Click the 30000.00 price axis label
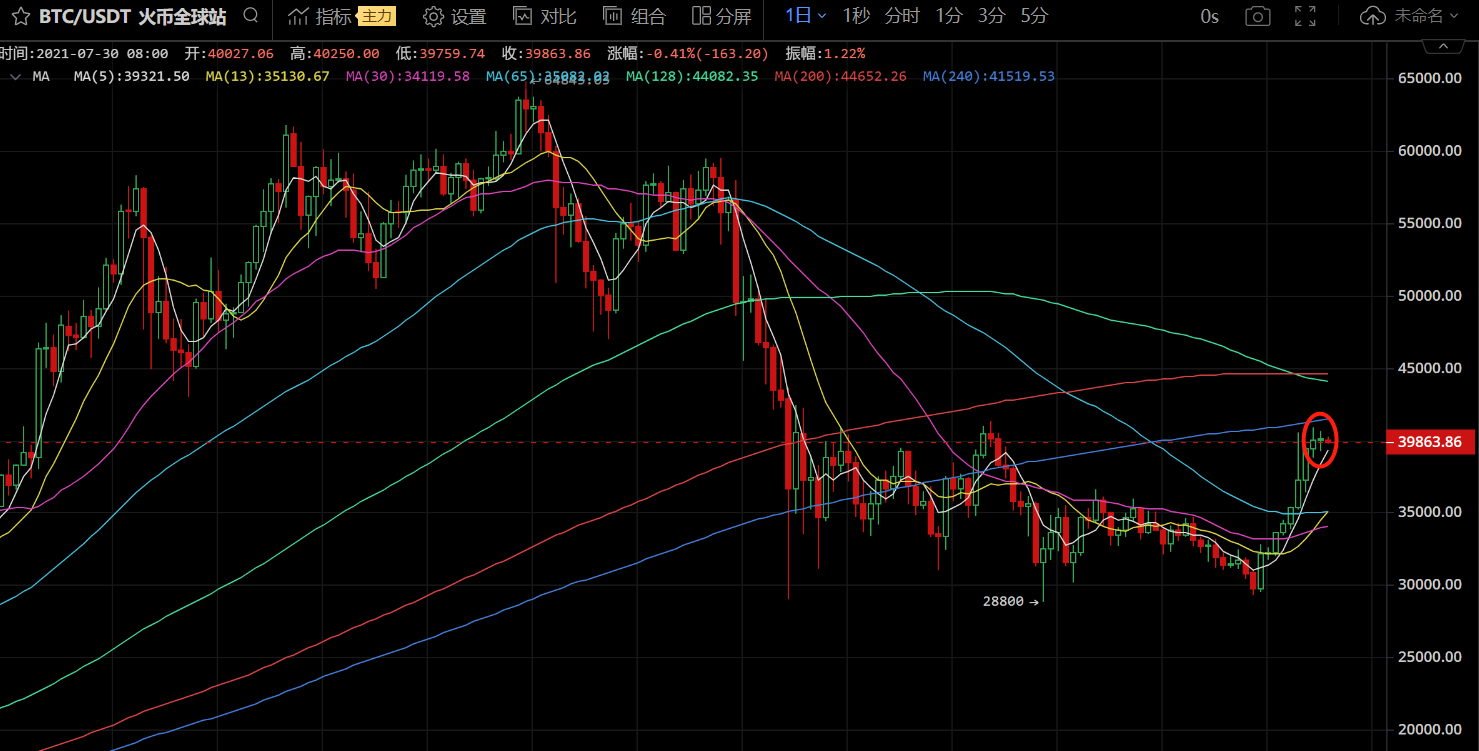Image resolution: width=1479 pixels, height=751 pixels. [x=1432, y=584]
